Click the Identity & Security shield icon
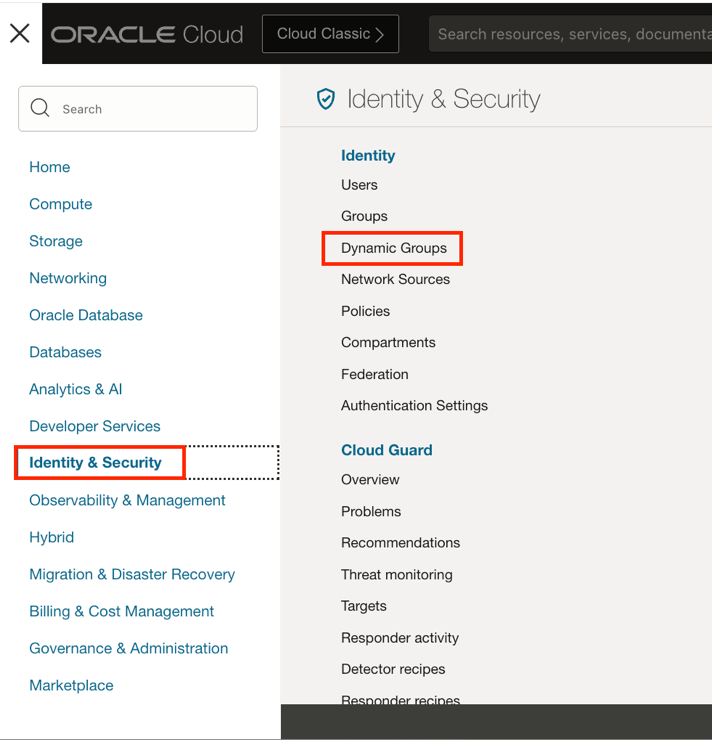 [326, 99]
